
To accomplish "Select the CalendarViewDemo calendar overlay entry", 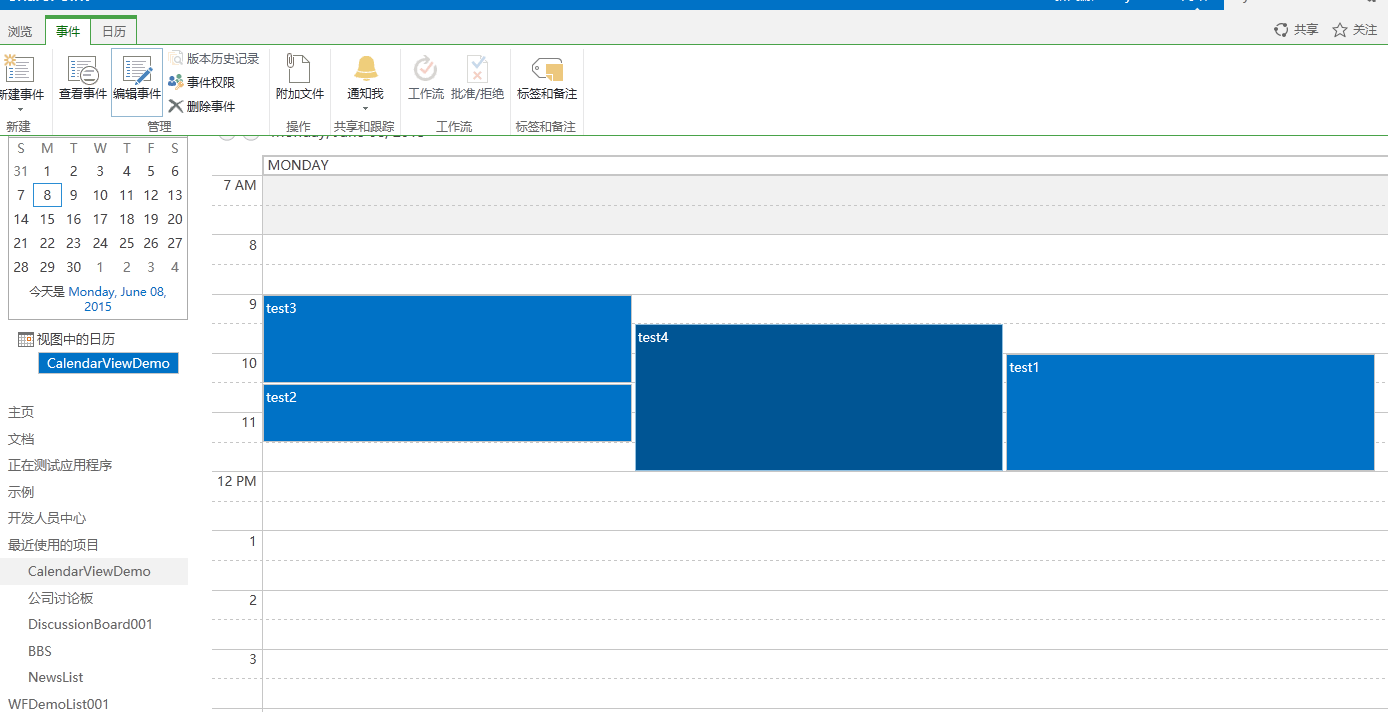I will point(108,363).
